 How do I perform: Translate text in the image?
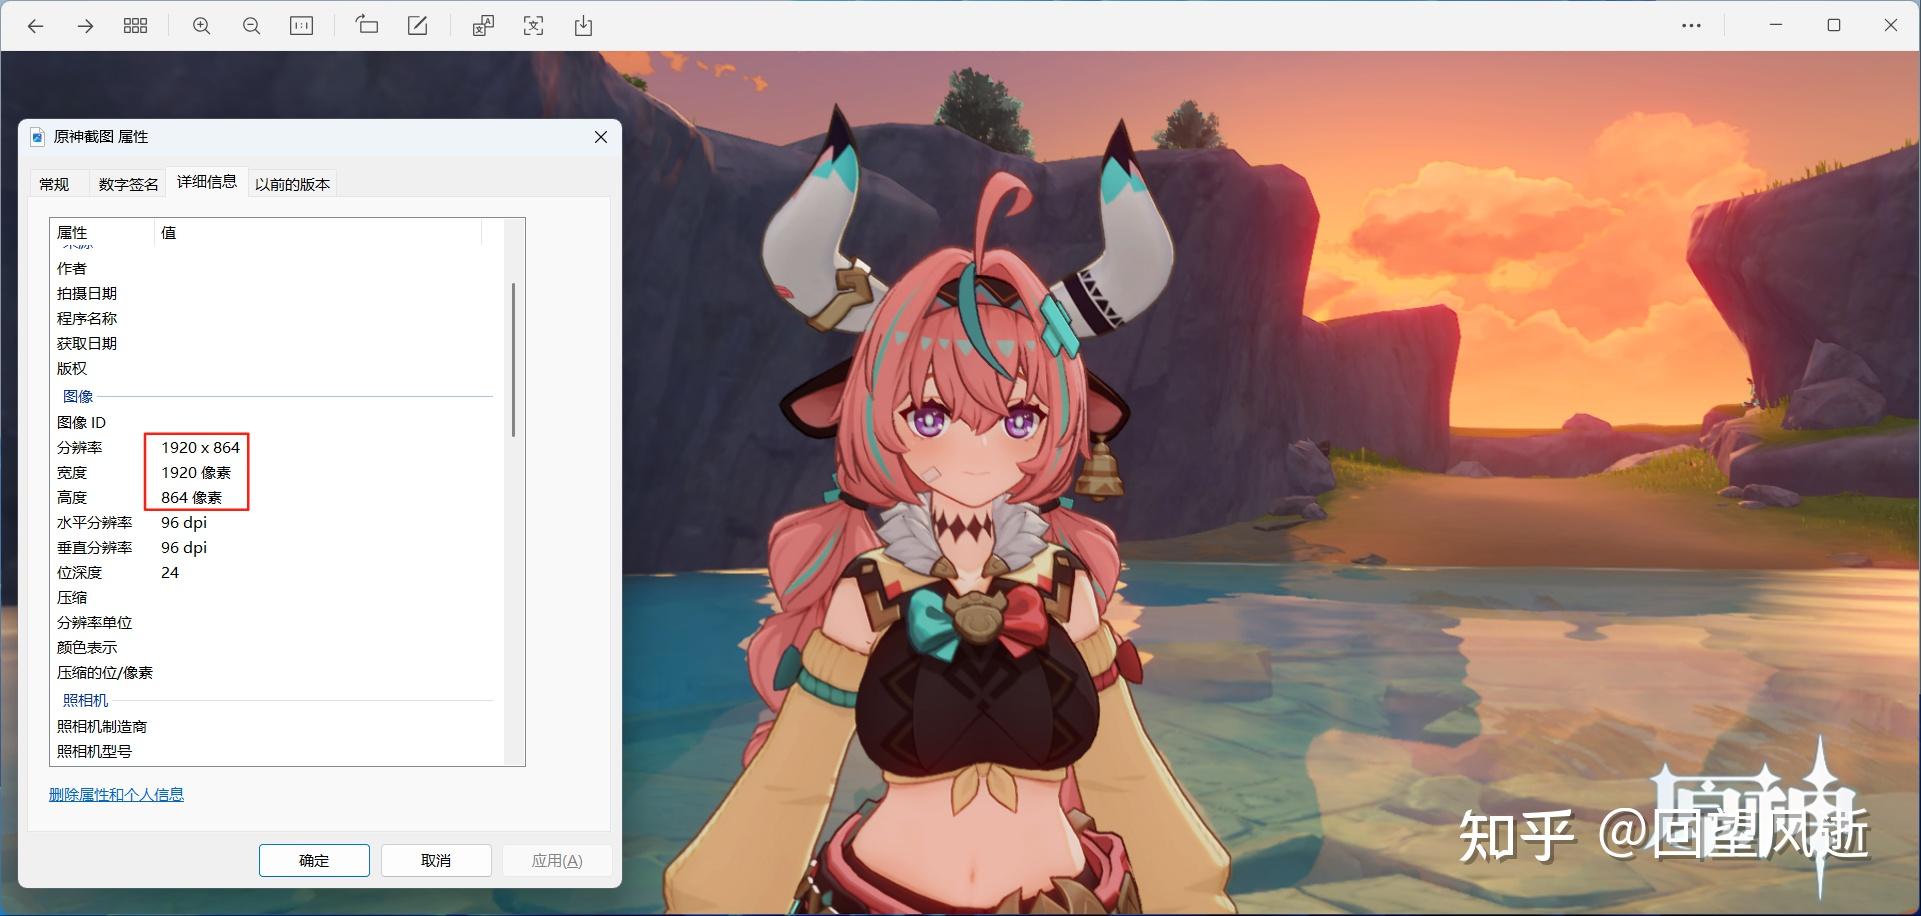[x=483, y=26]
